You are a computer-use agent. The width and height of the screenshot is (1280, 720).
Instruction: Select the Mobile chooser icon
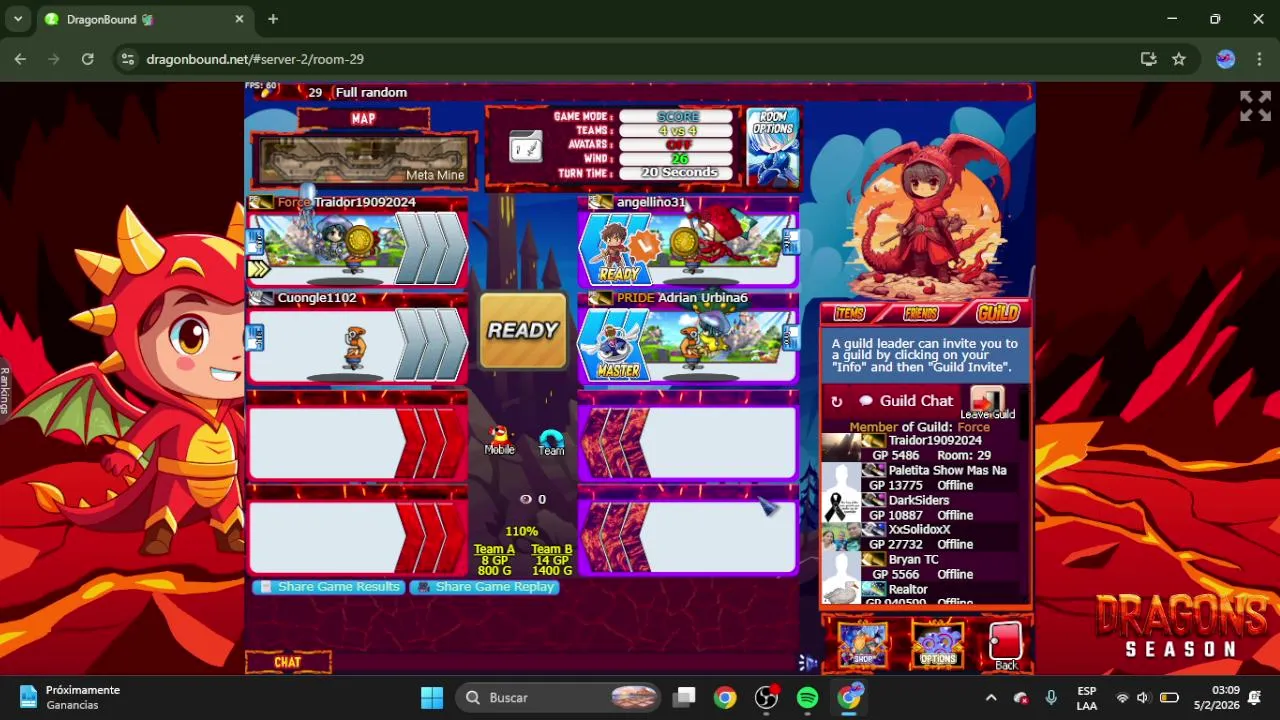[x=499, y=439]
